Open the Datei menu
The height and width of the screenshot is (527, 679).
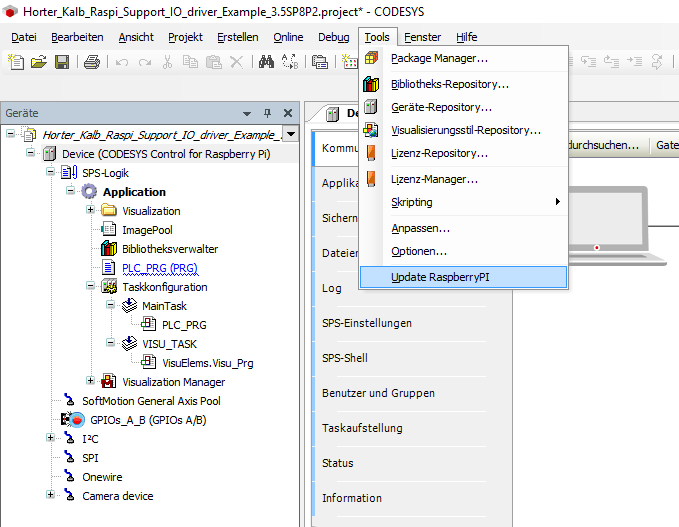pos(24,37)
